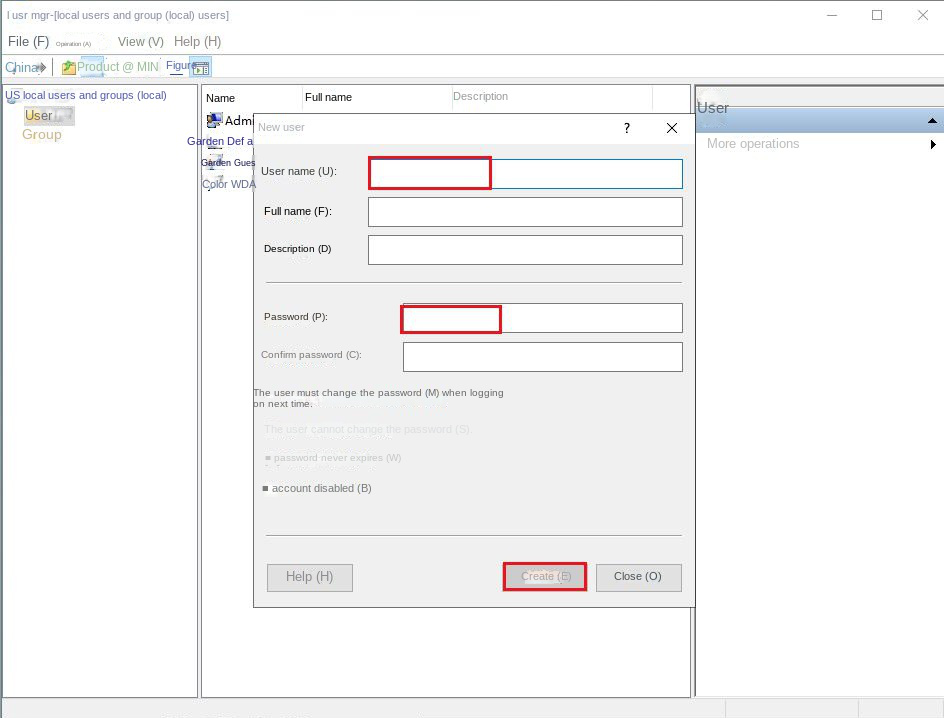Click the question mark help icon in New user dialog

(627, 128)
